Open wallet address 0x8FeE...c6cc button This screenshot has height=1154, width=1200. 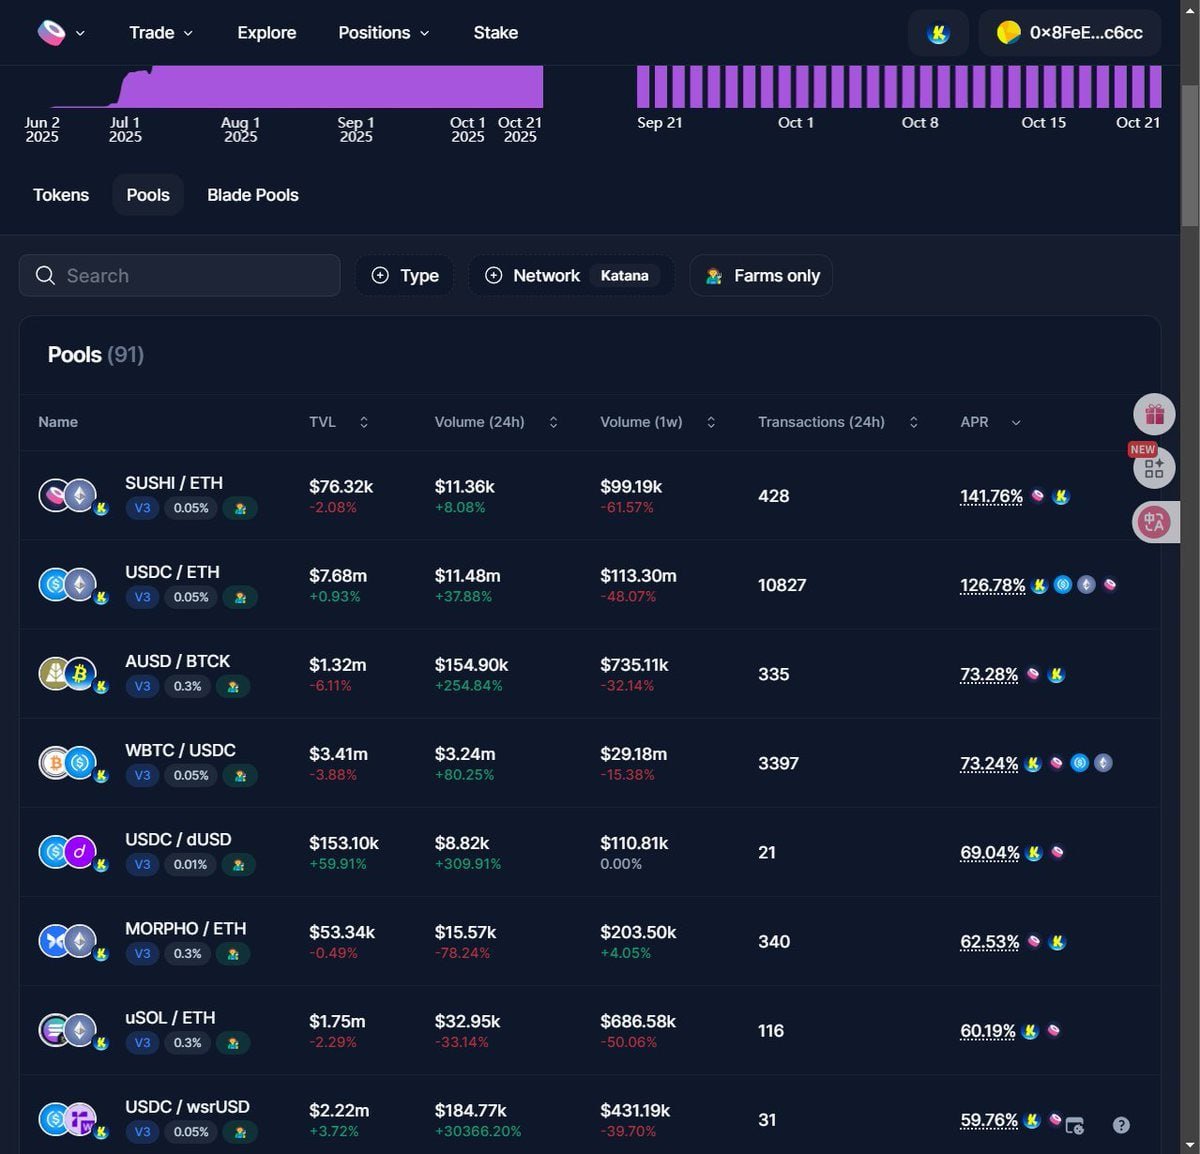1070,33
